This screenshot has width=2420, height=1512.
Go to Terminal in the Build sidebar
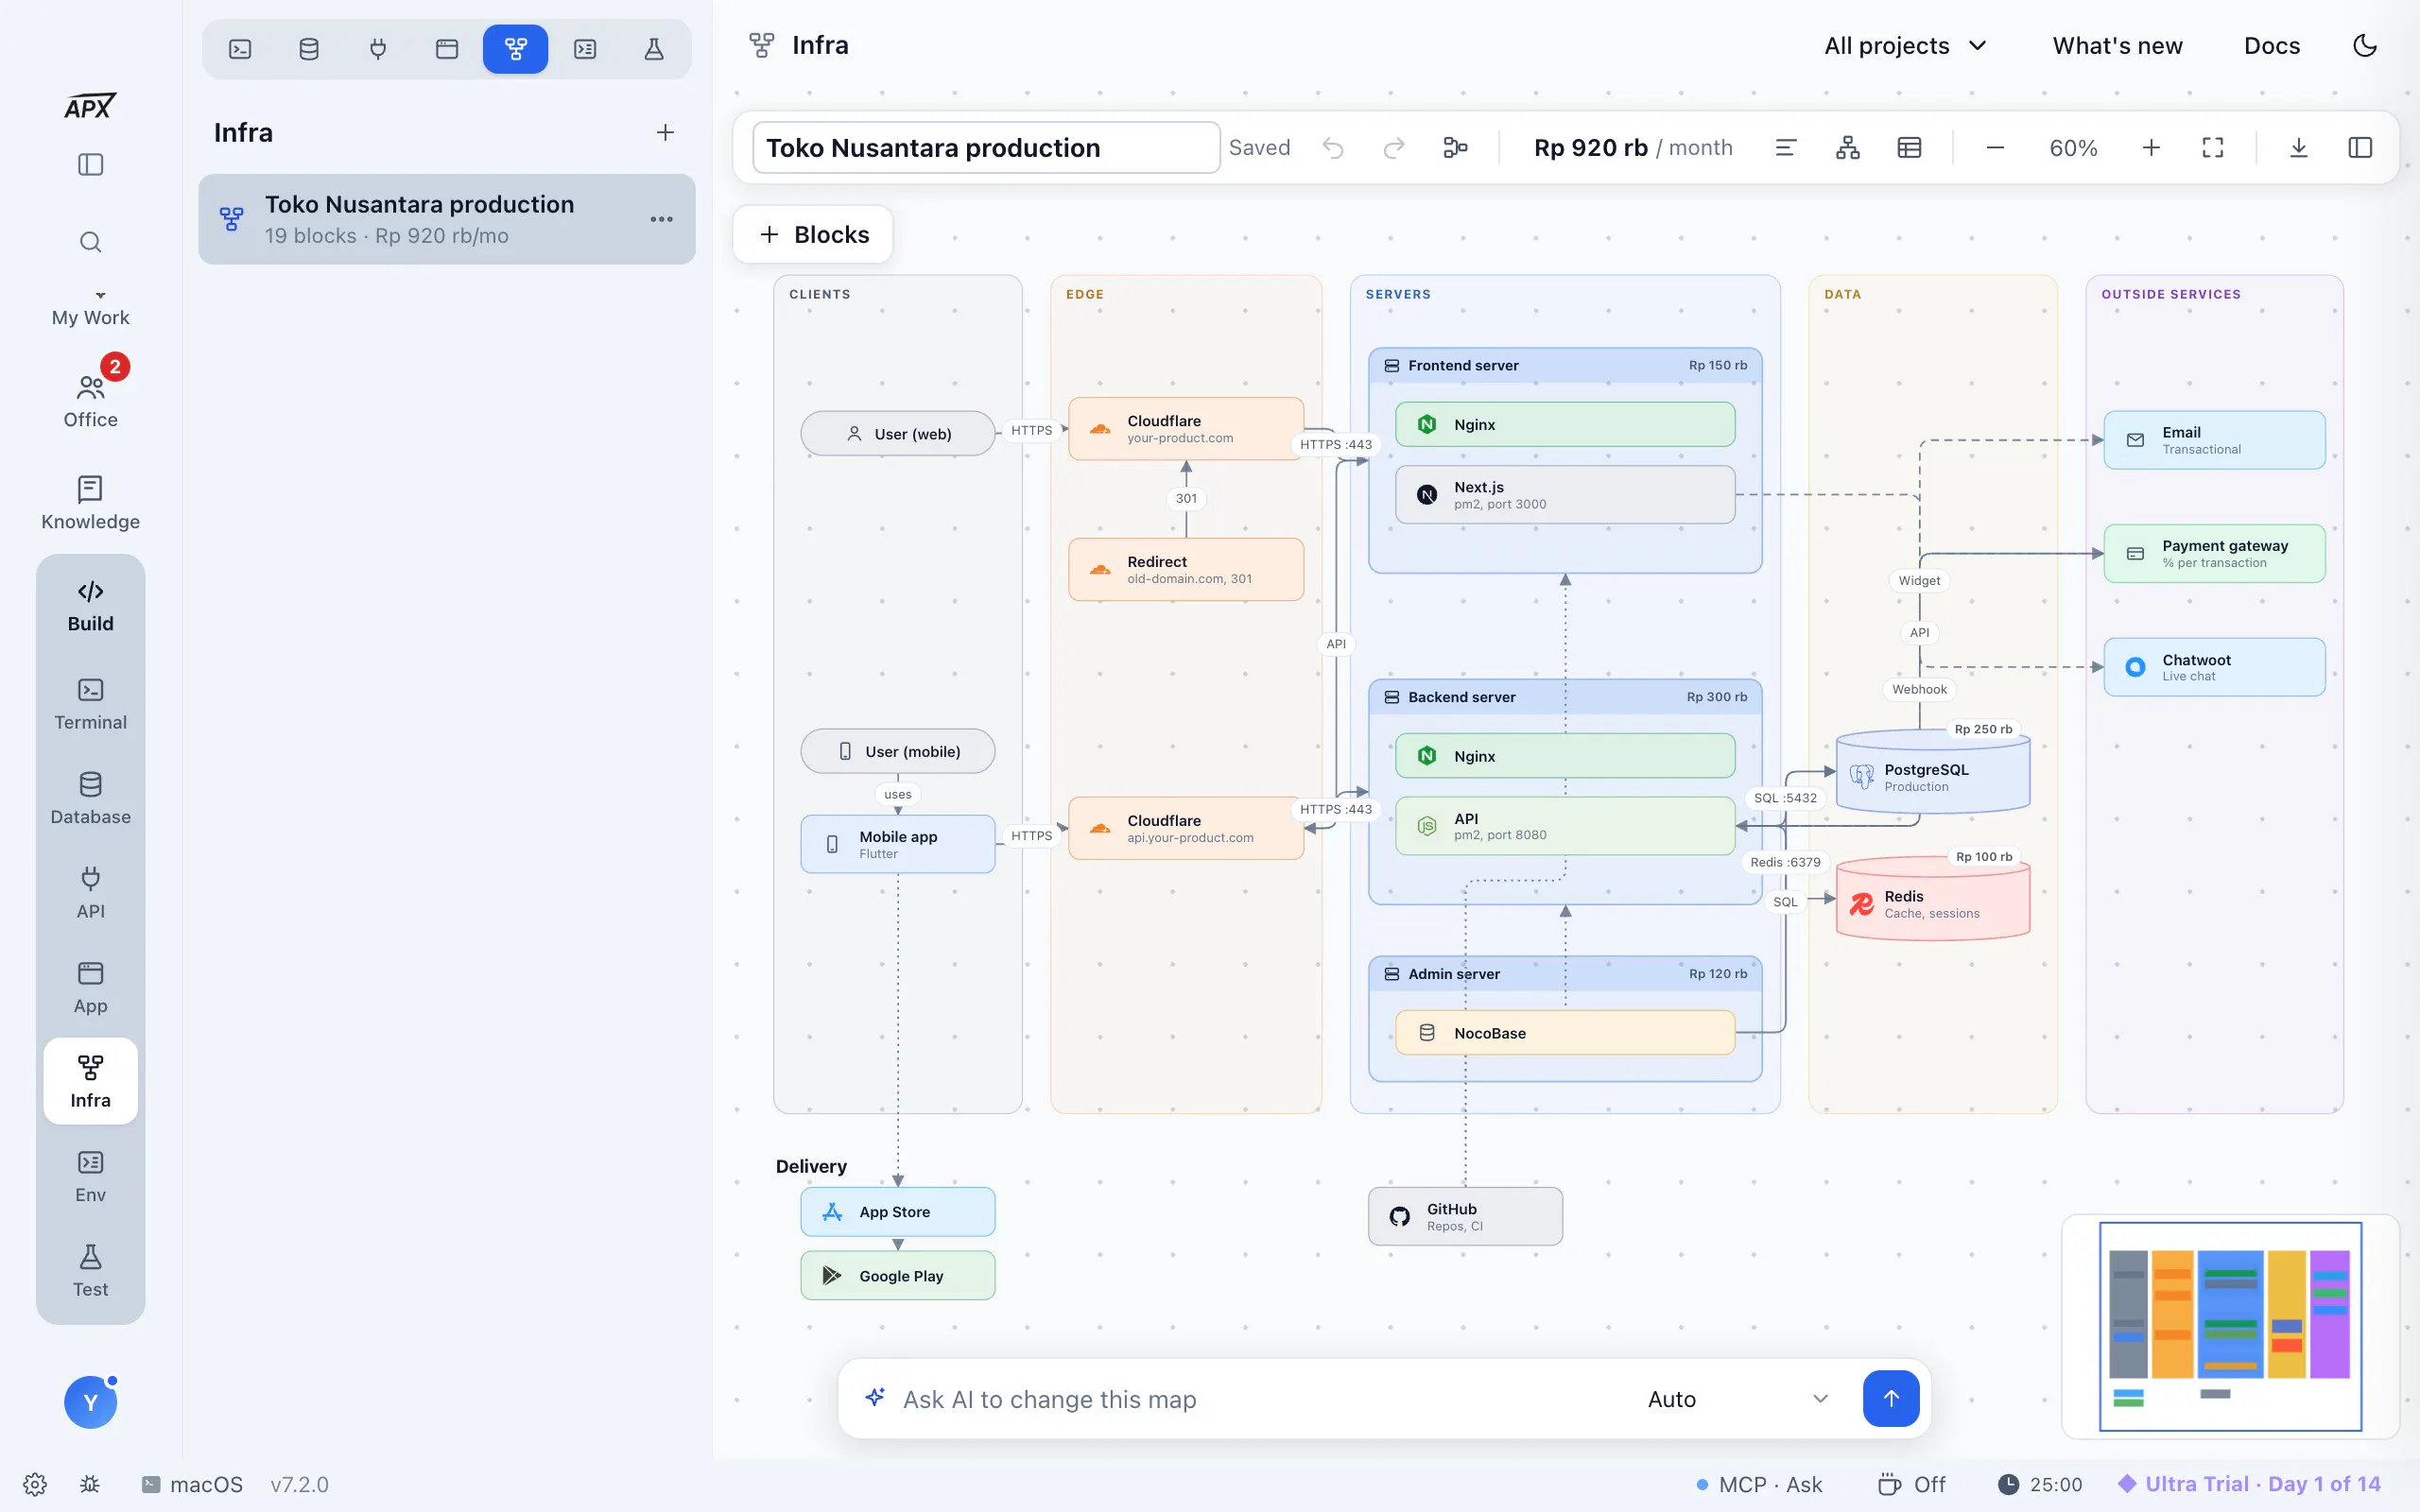point(91,704)
